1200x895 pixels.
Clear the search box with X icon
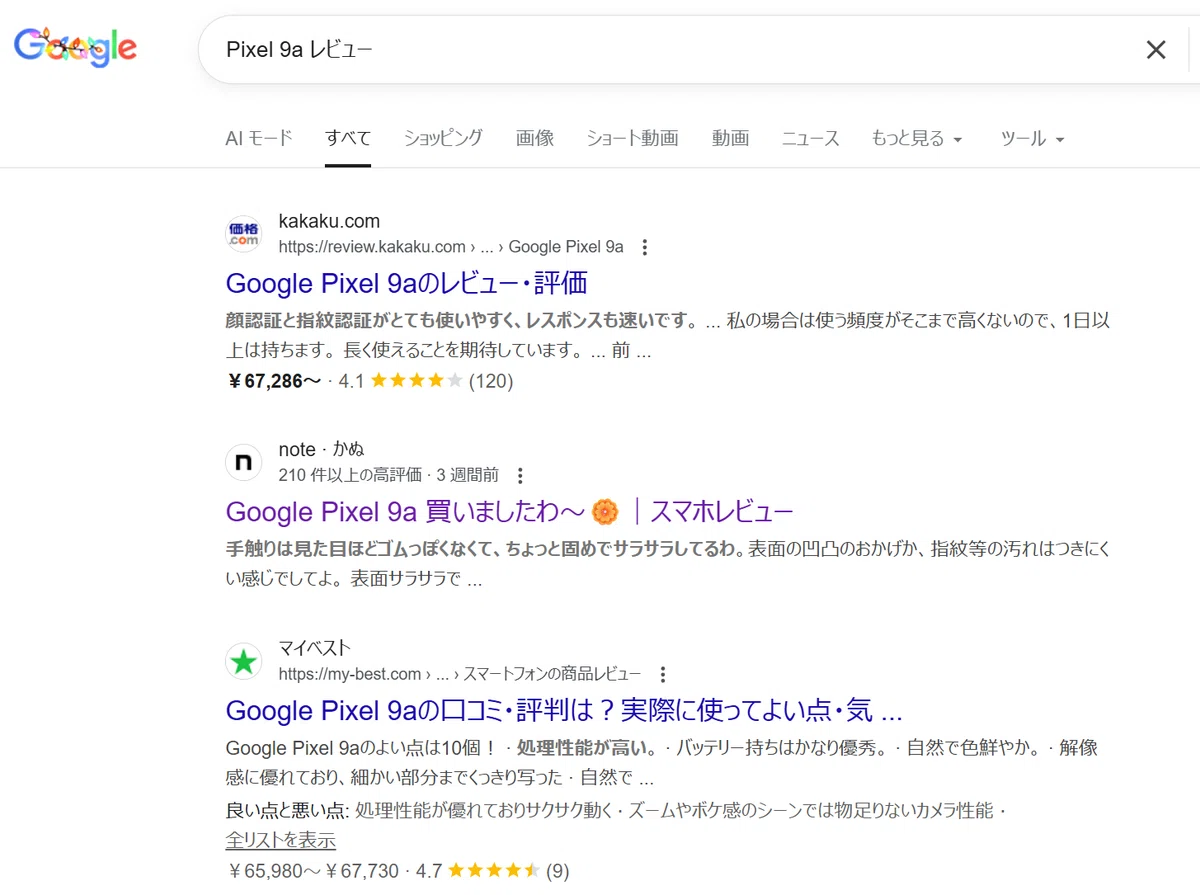click(x=1156, y=49)
